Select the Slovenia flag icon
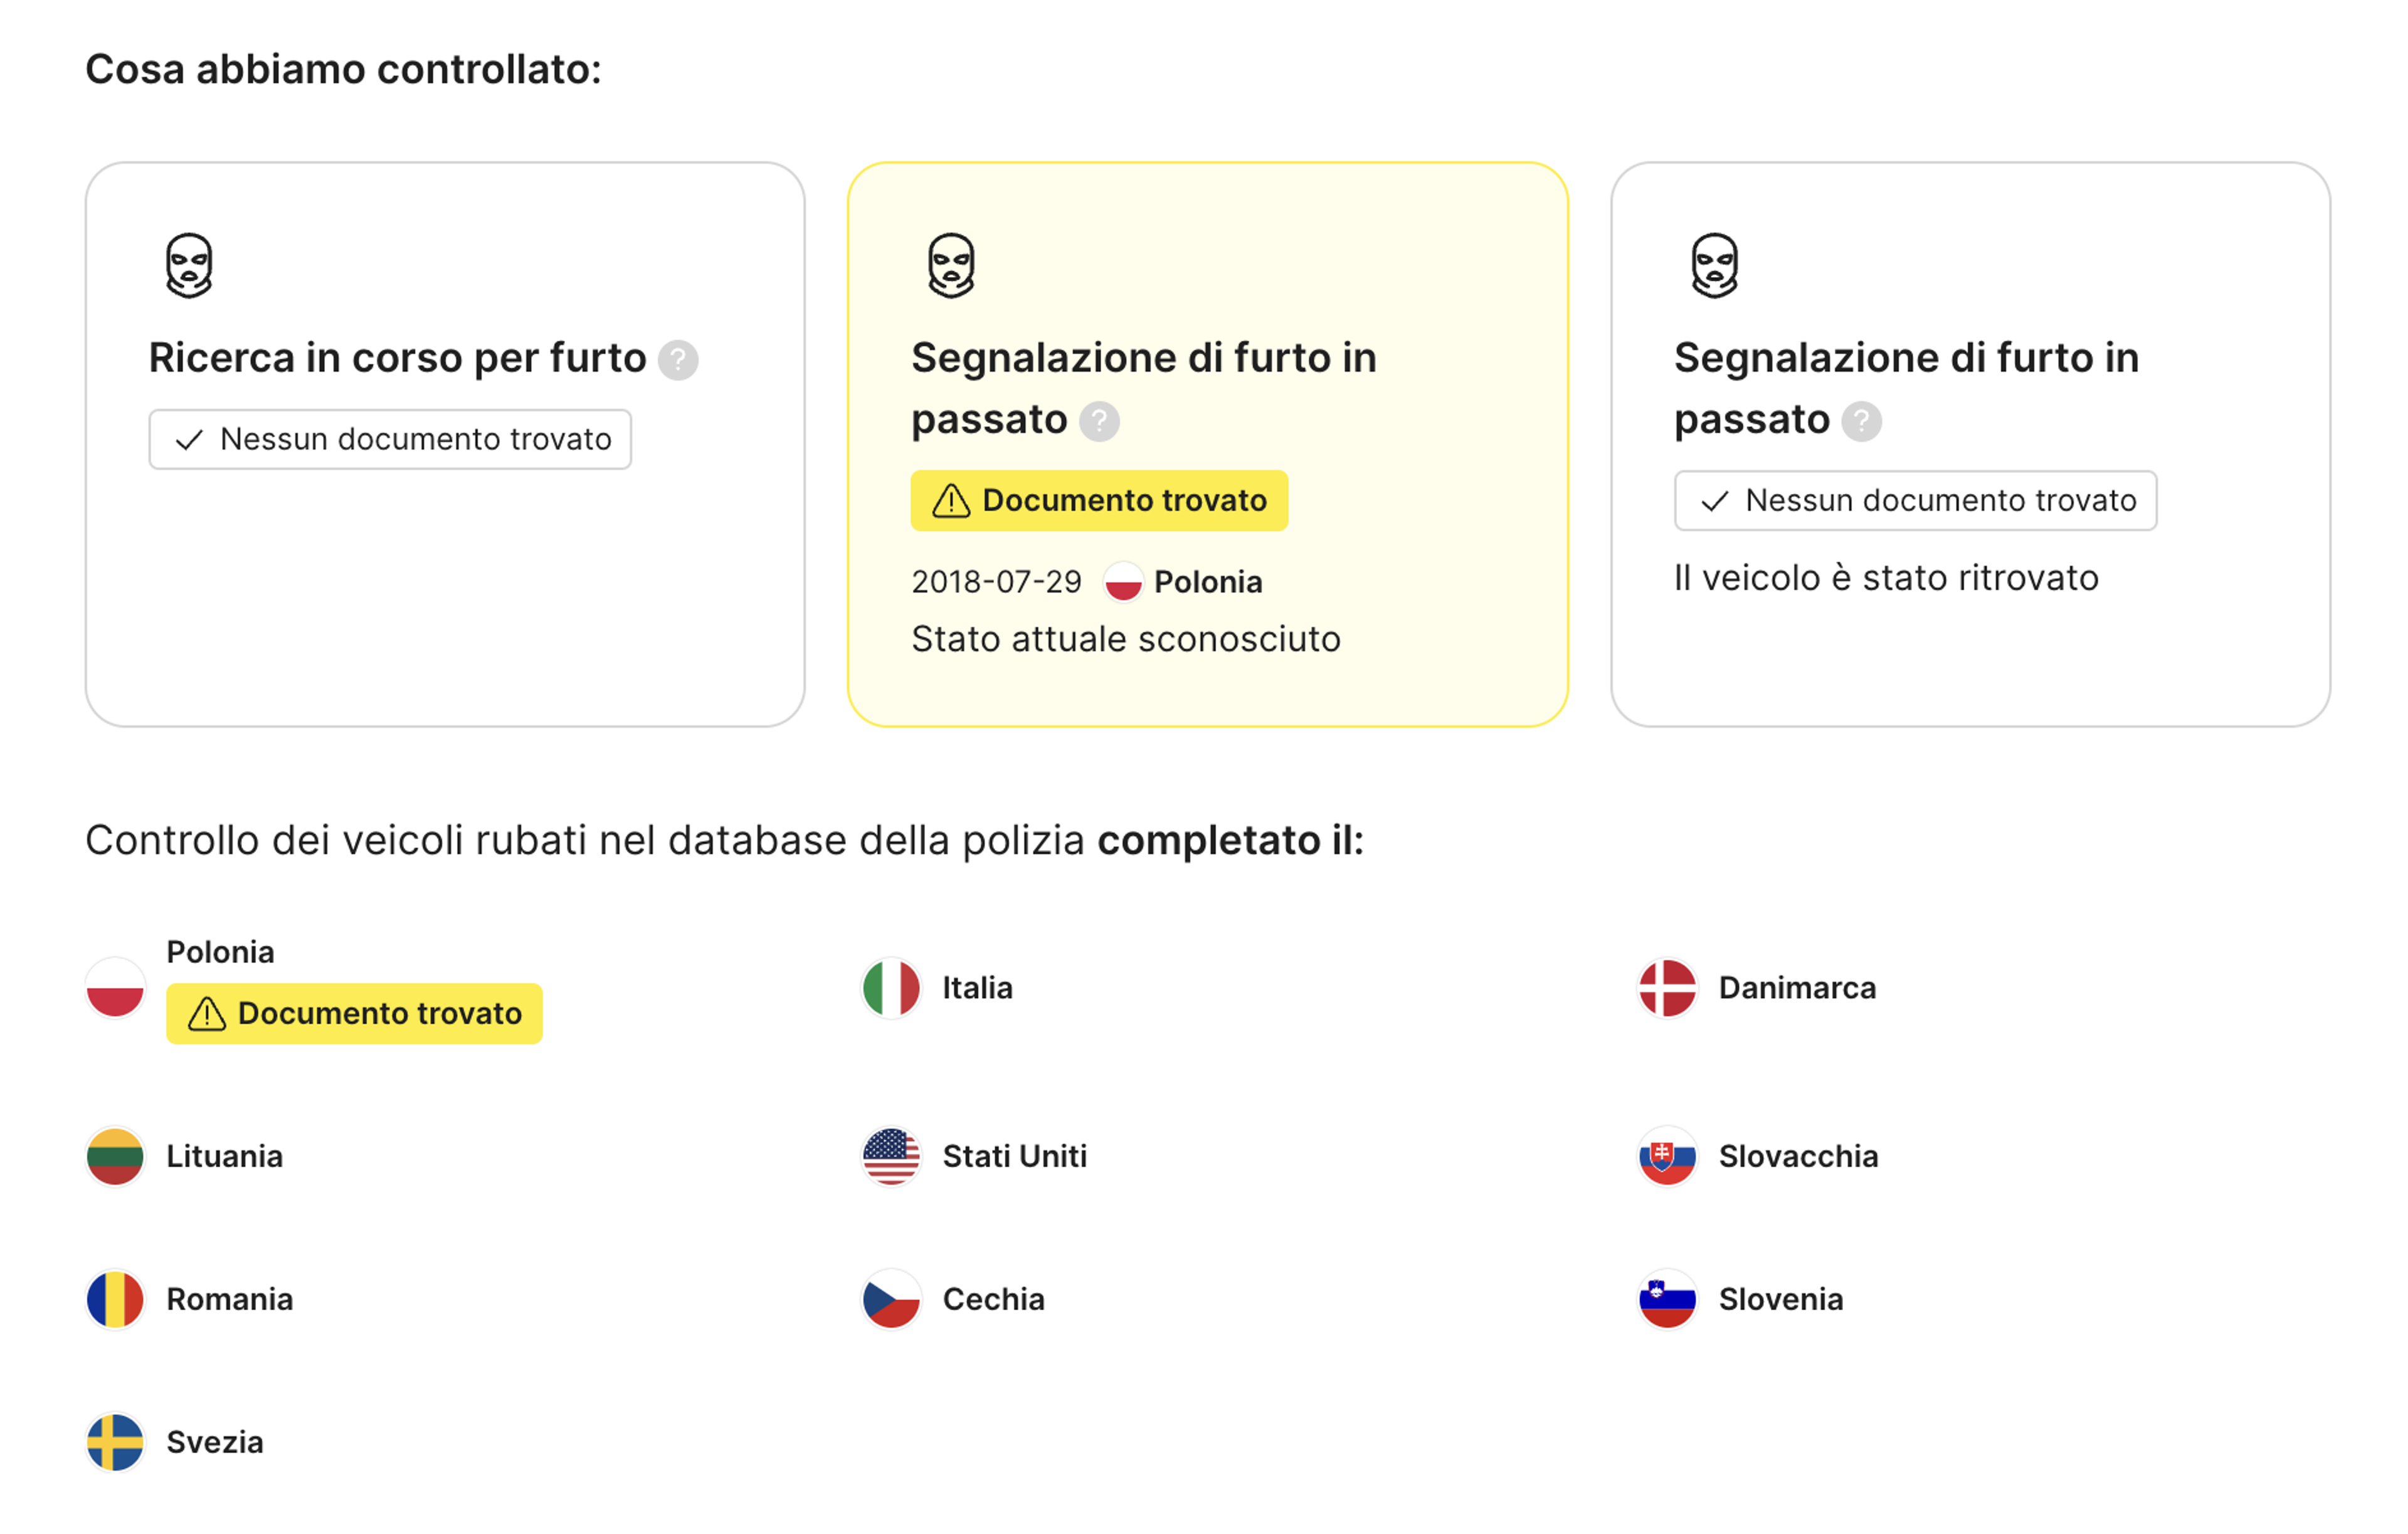The height and width of the screenshot is (1534, 2408). pyautogui.click(x=1667, y=1300)
